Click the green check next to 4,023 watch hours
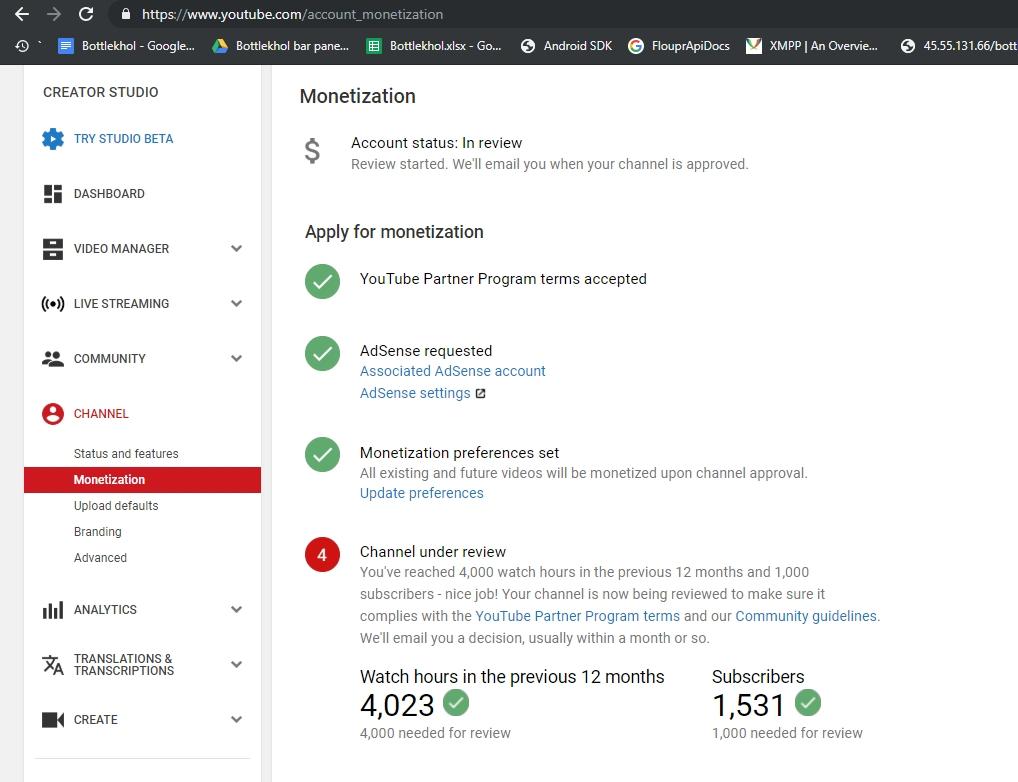 (x=456, y=703)
